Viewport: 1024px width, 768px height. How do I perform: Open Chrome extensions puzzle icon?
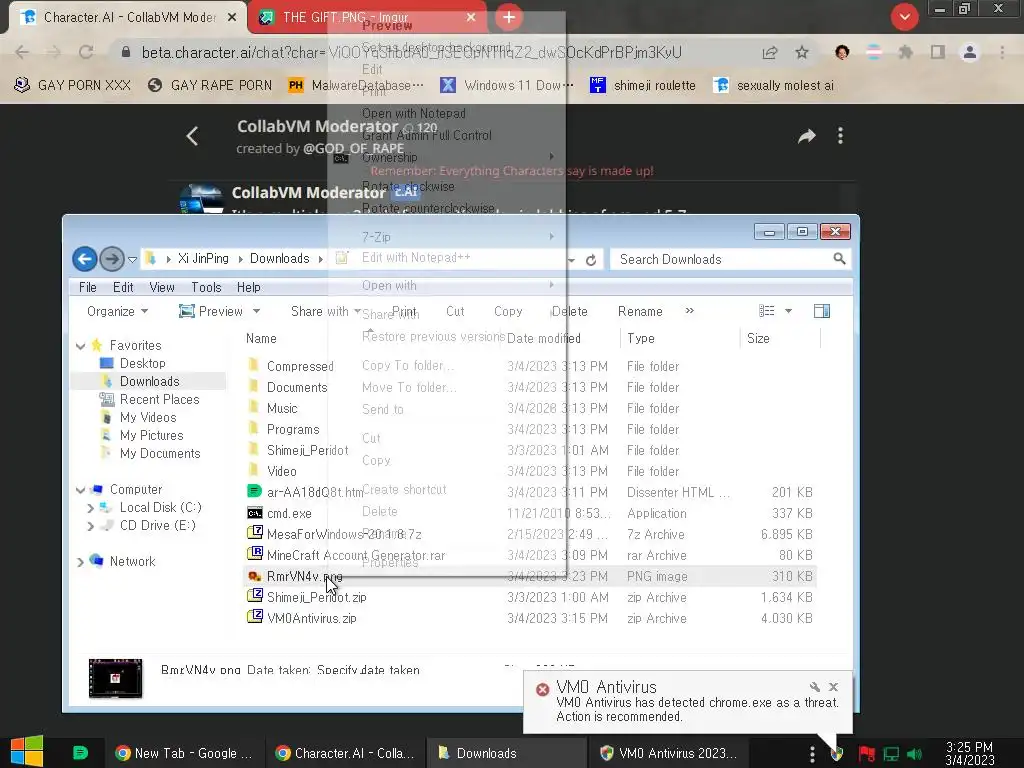click(x=905, y=52)
